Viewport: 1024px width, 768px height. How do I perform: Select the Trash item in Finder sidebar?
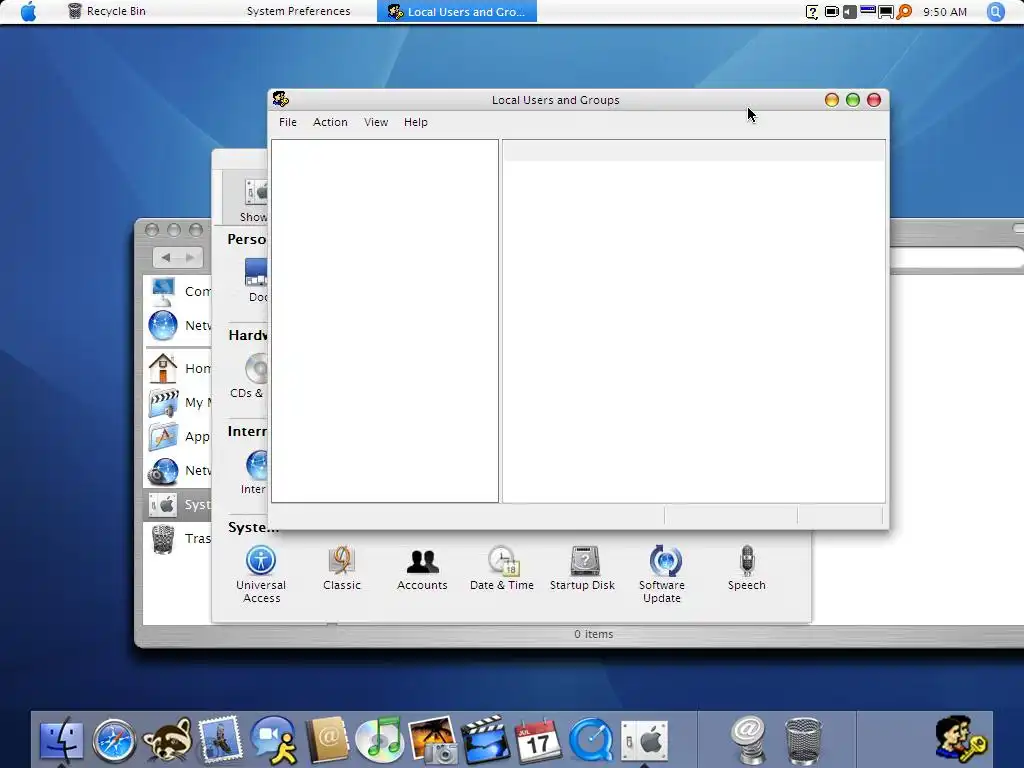pyautogui.click(x=178, y=539)
